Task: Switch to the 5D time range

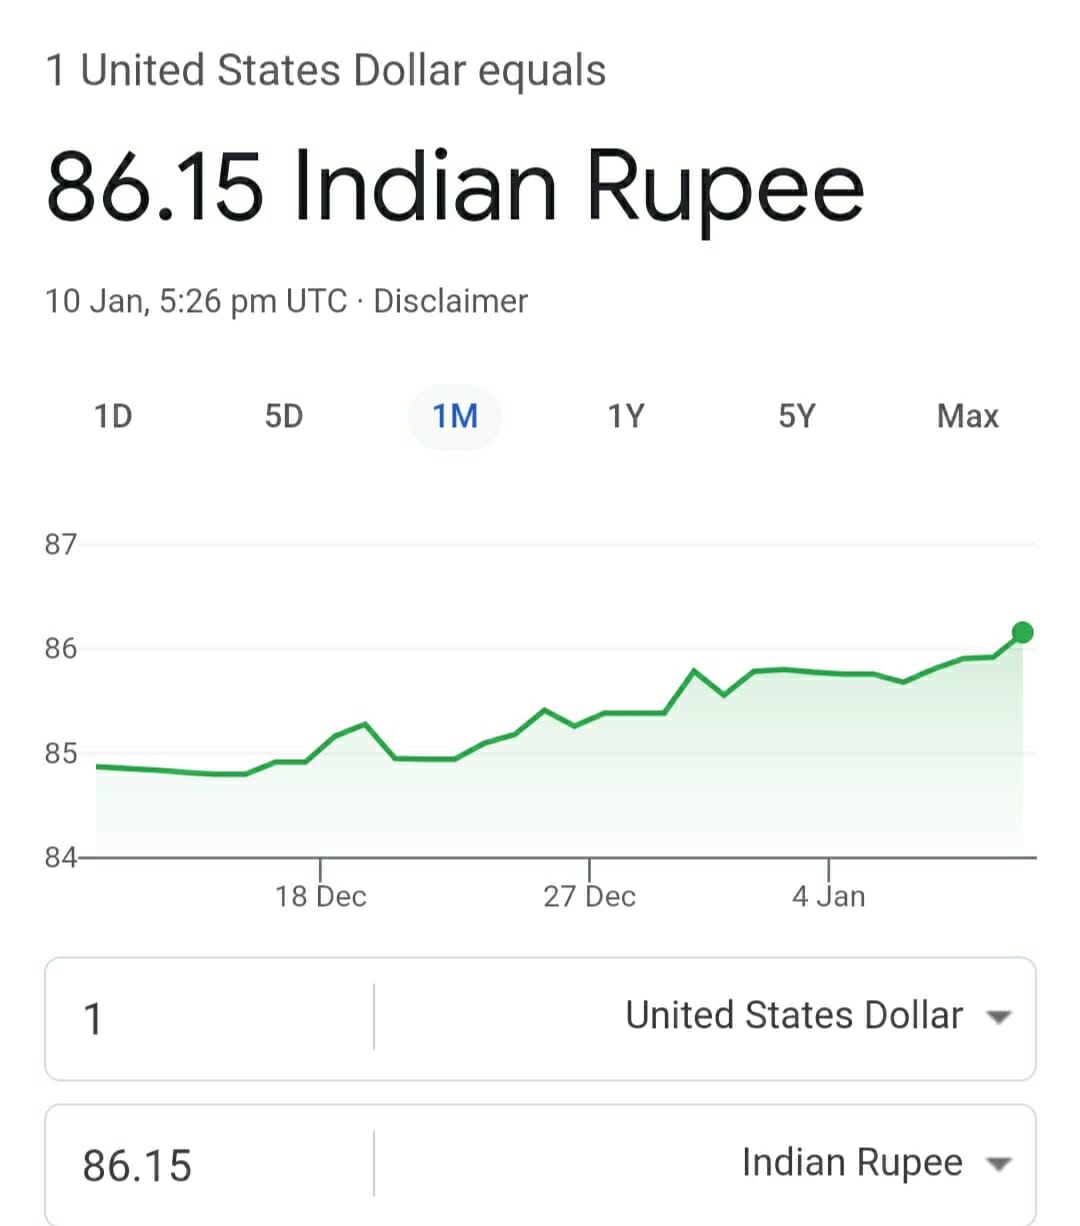Action: click(284, 416)
